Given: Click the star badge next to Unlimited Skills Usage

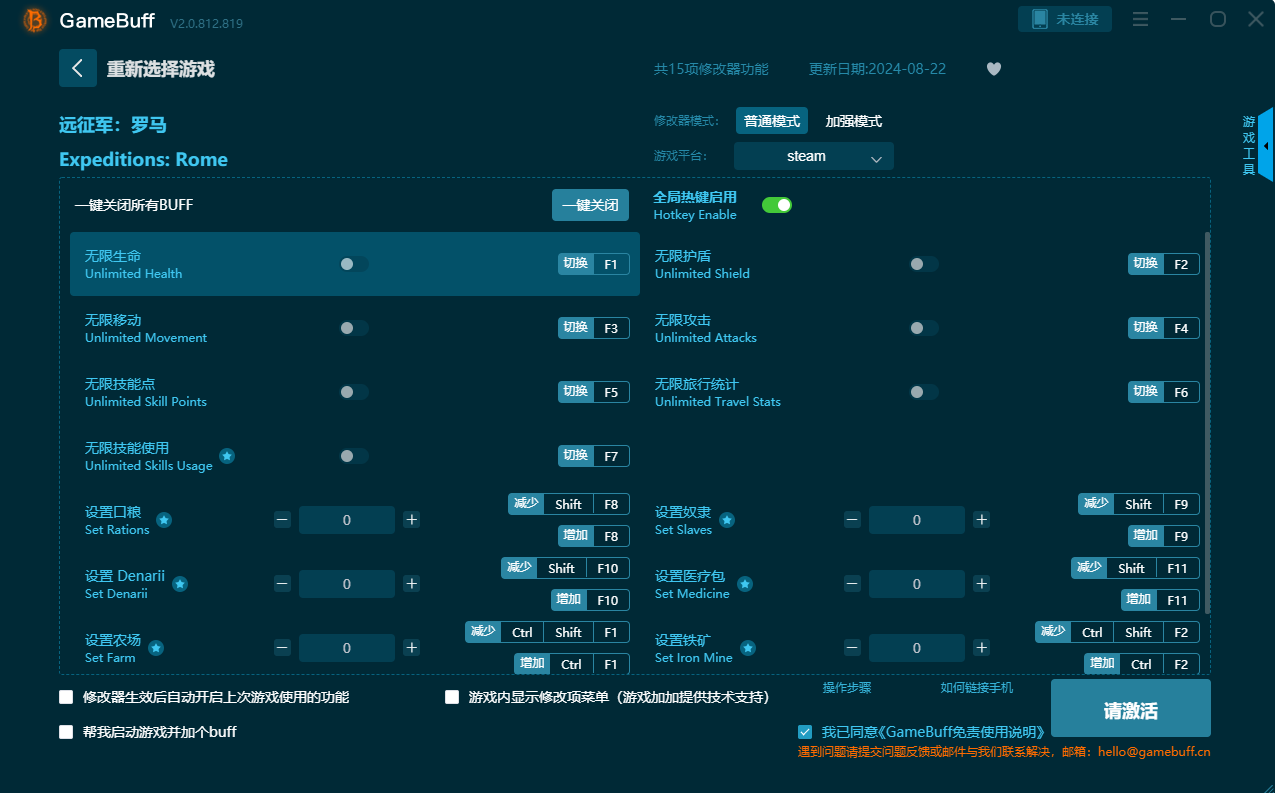Looking at the screenshot, I should tap(227, 456).
